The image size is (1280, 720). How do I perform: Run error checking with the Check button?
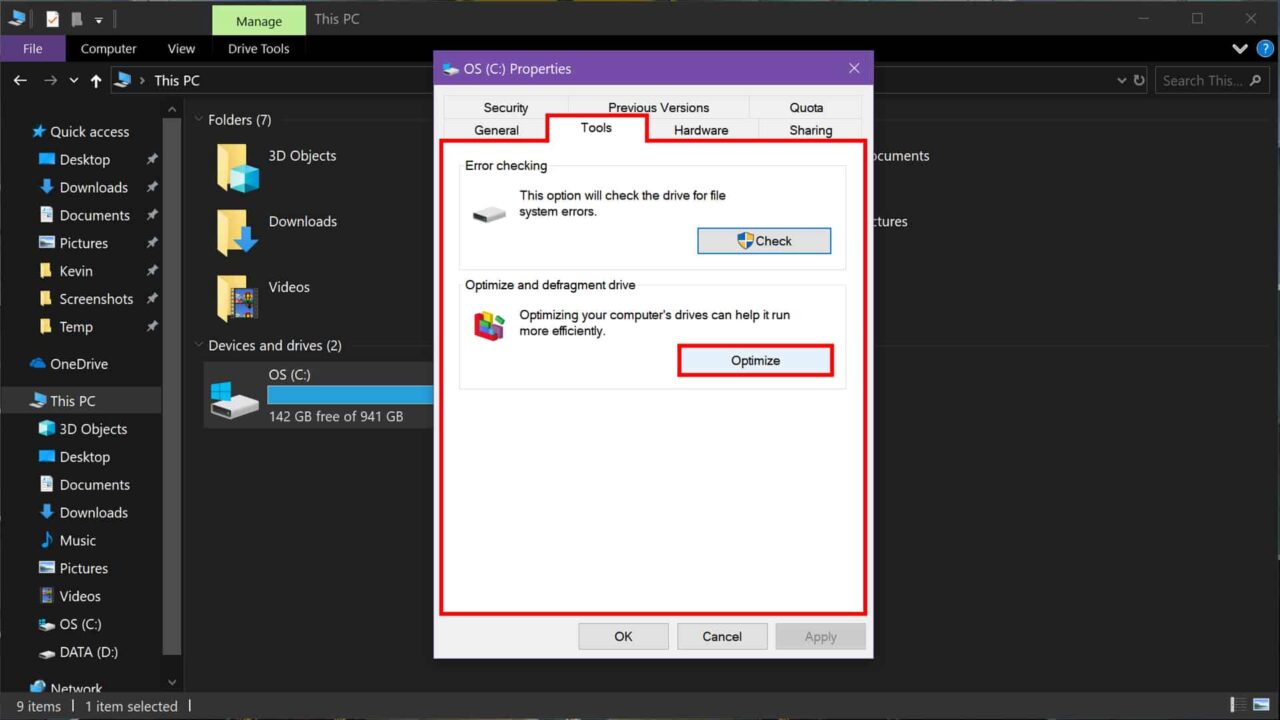pos(764,240)
